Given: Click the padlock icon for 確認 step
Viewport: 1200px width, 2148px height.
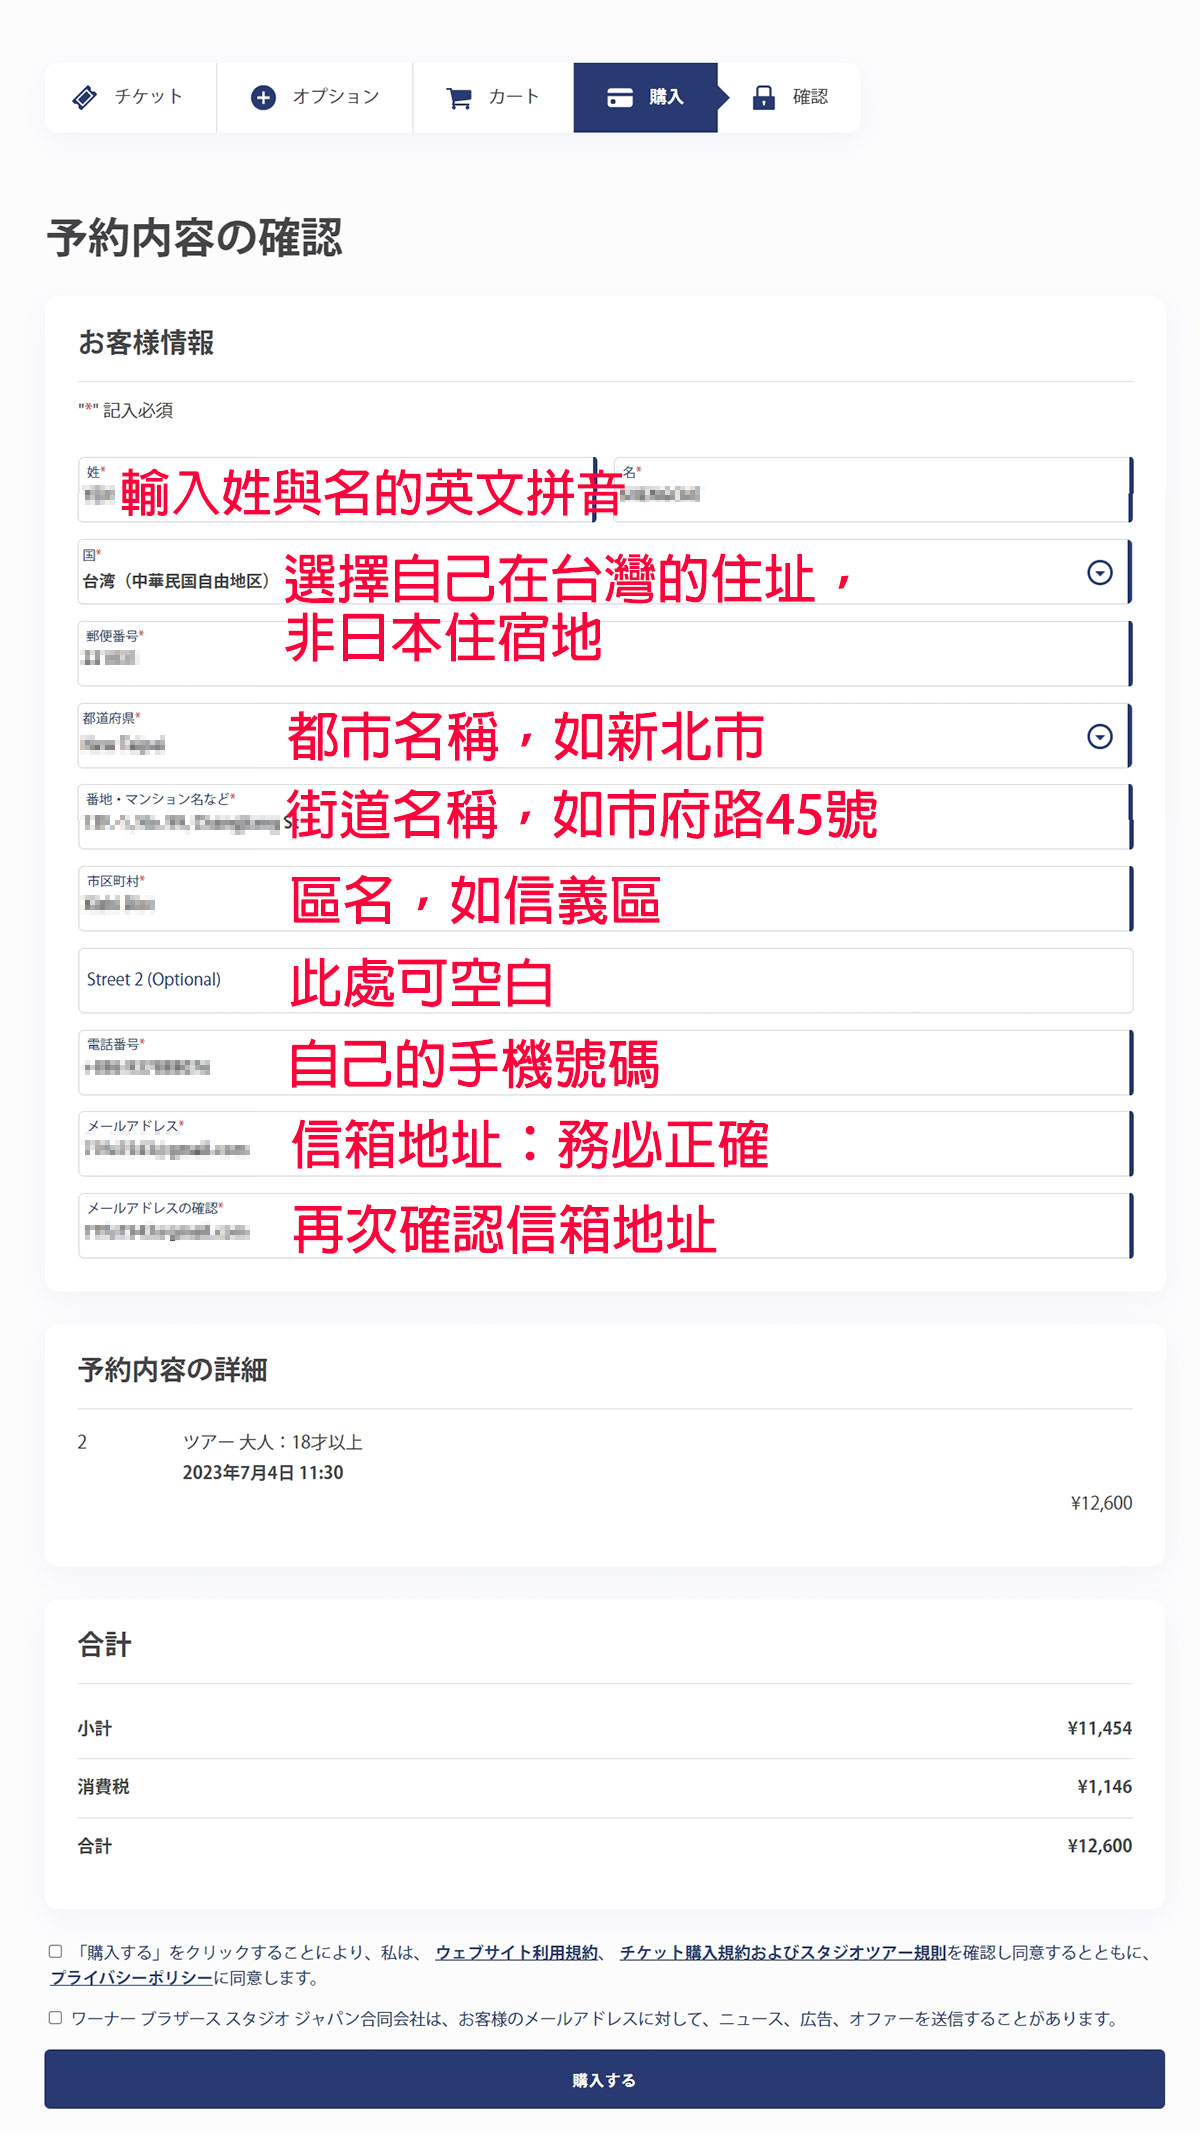Looking at the screenshot, I should (764, 97).
